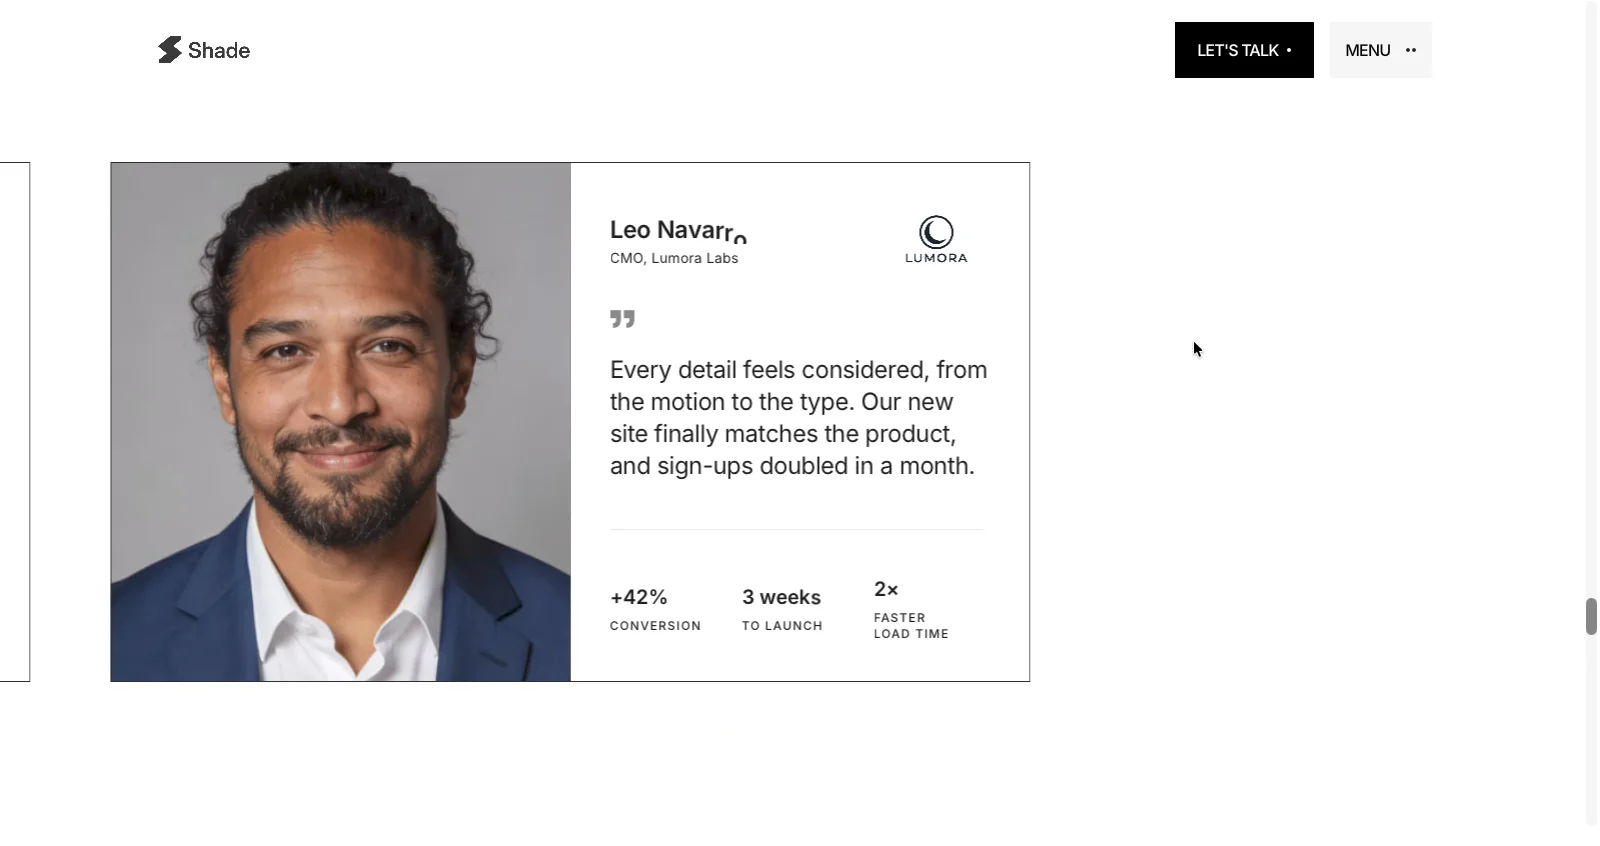1600x846 pixels.
Task: Click the testimonial quote paragraph
Action: 798,418
